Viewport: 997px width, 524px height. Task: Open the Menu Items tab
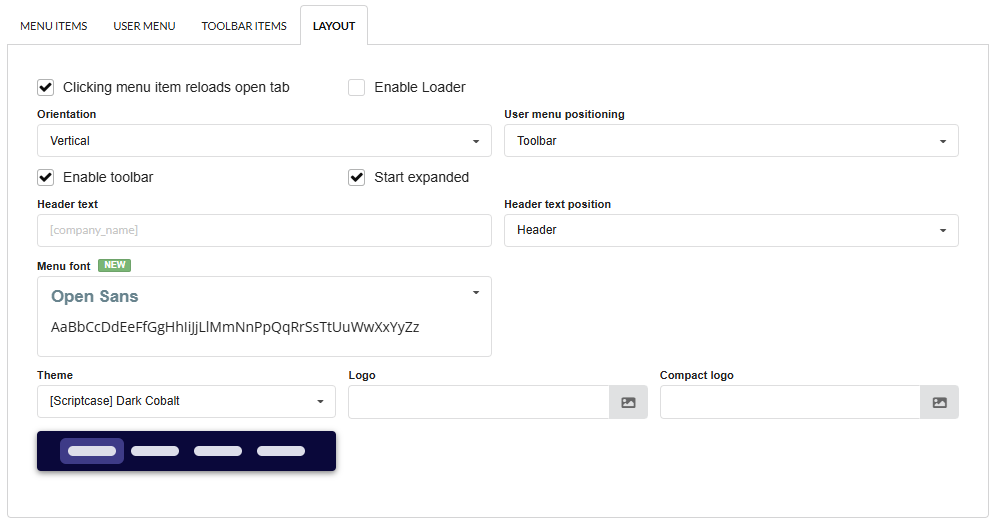(53, 26)
